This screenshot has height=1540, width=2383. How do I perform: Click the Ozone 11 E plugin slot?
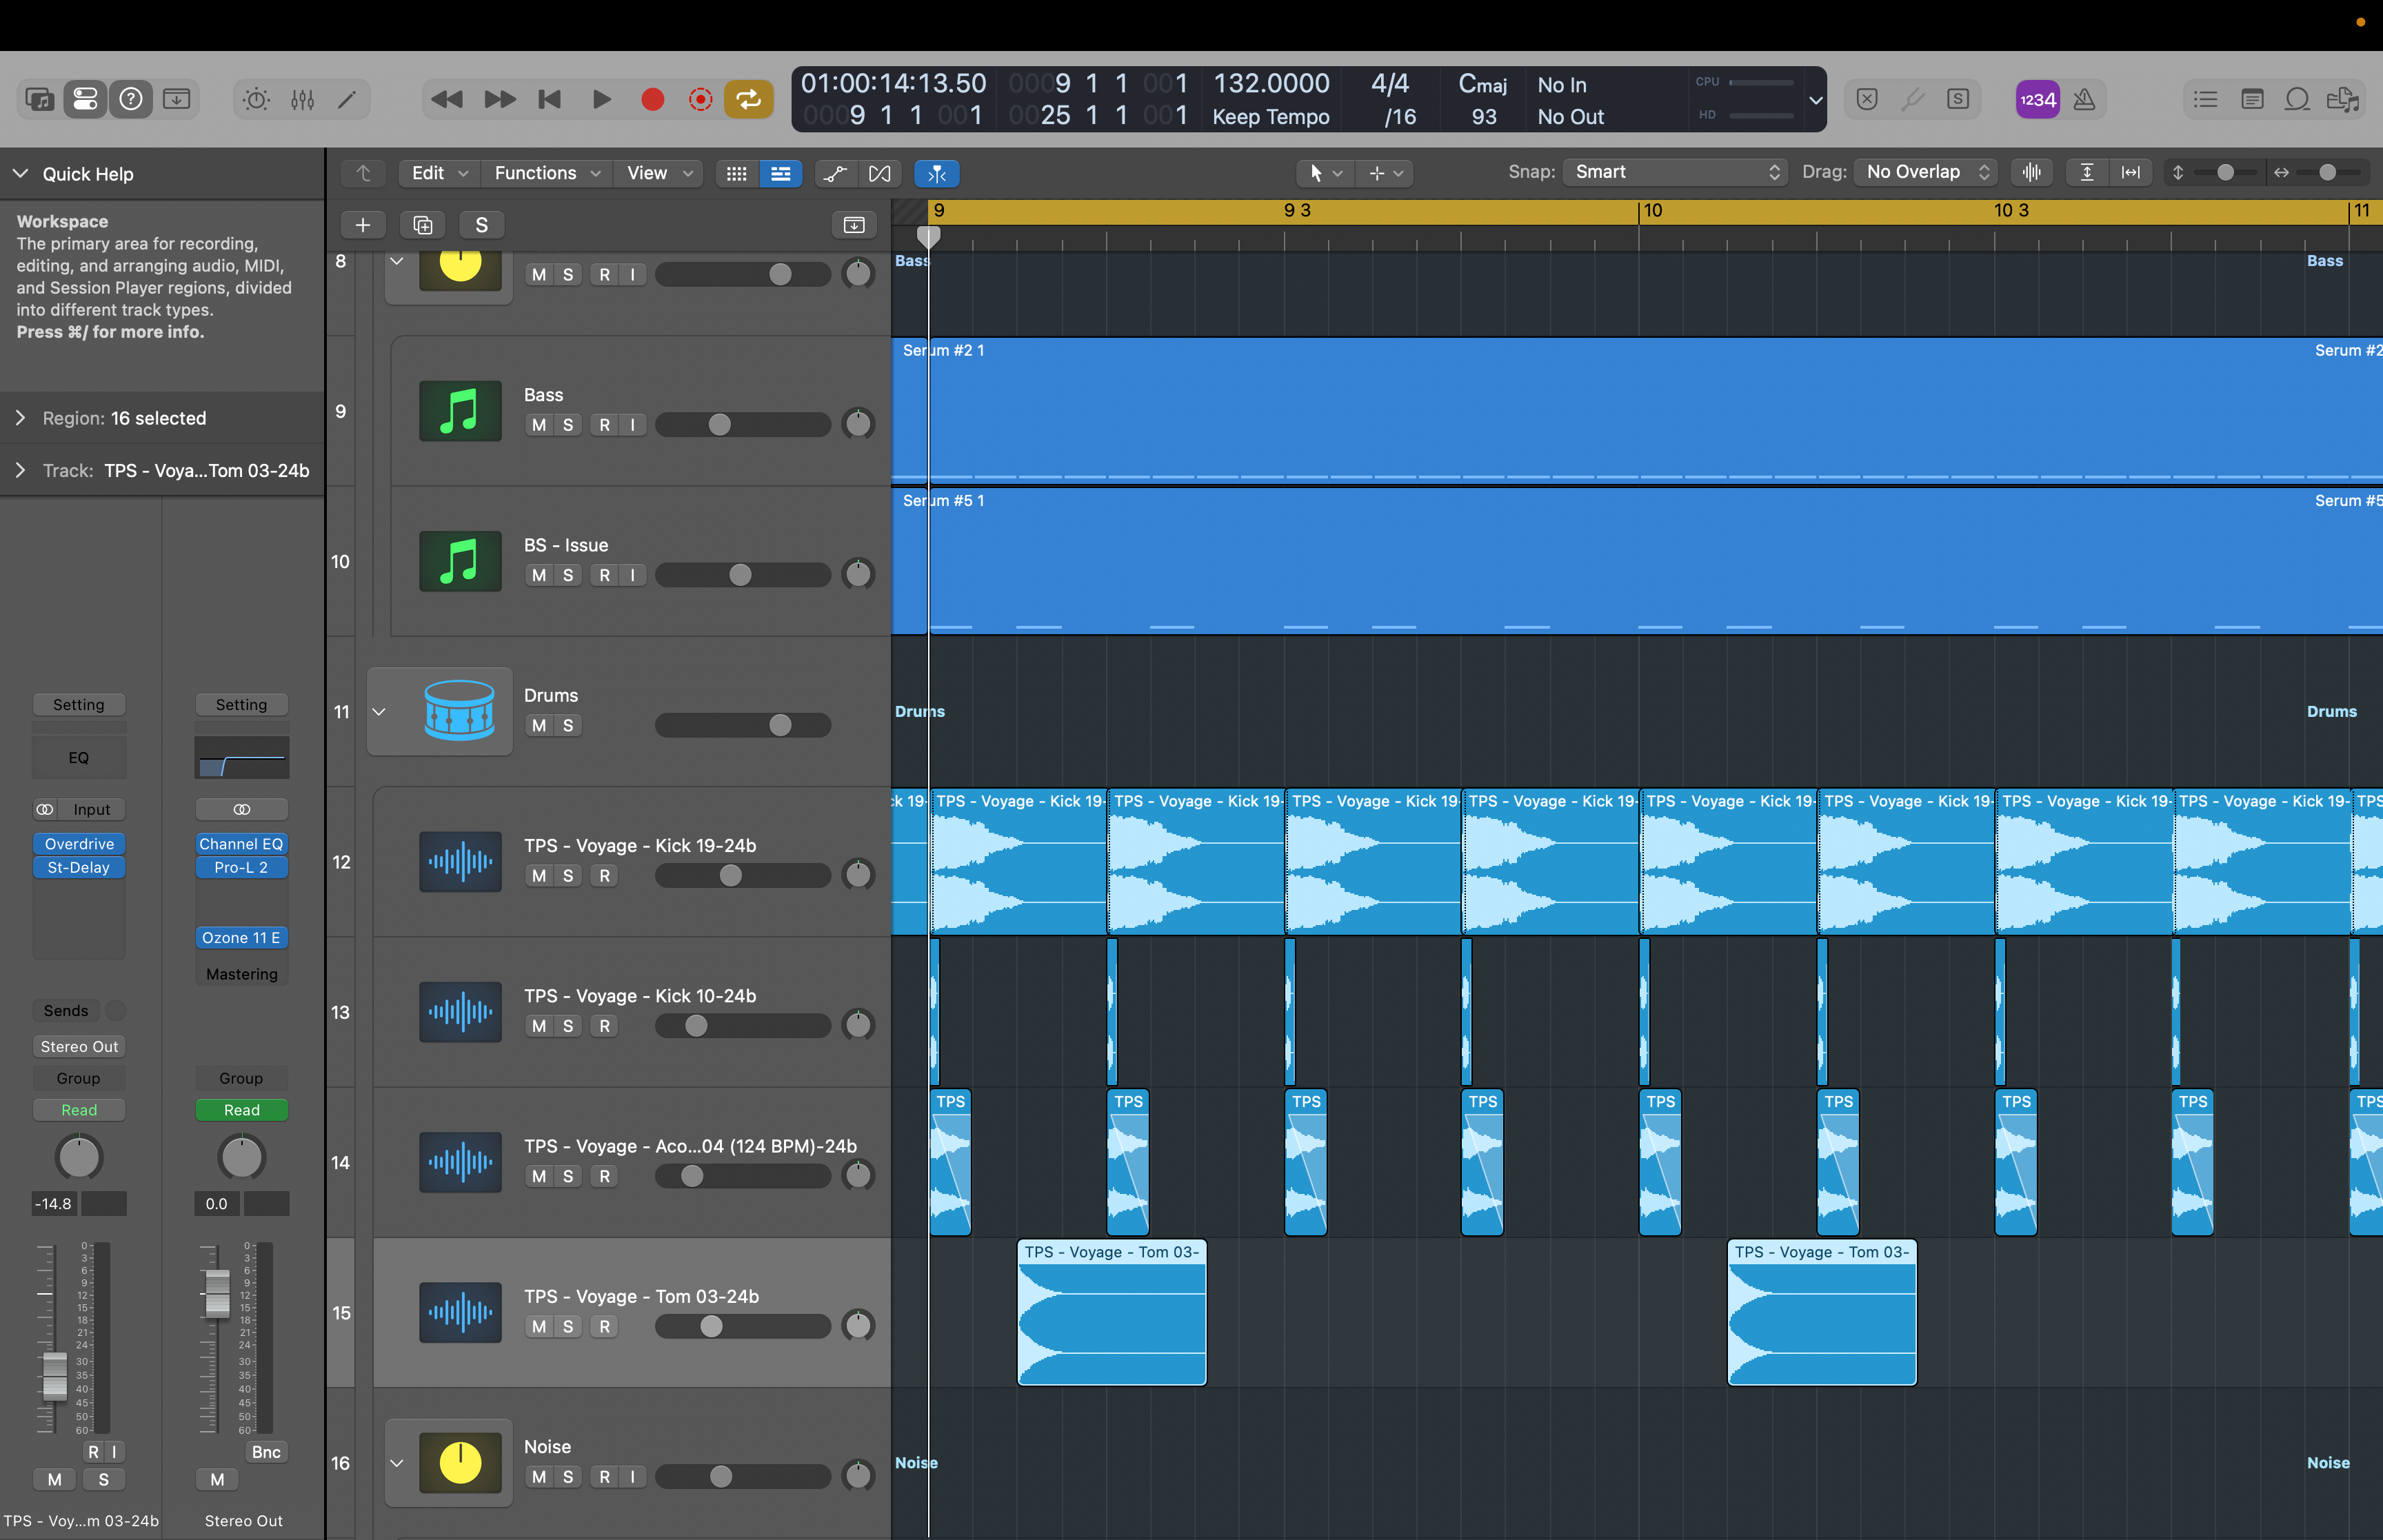[241, 937]
